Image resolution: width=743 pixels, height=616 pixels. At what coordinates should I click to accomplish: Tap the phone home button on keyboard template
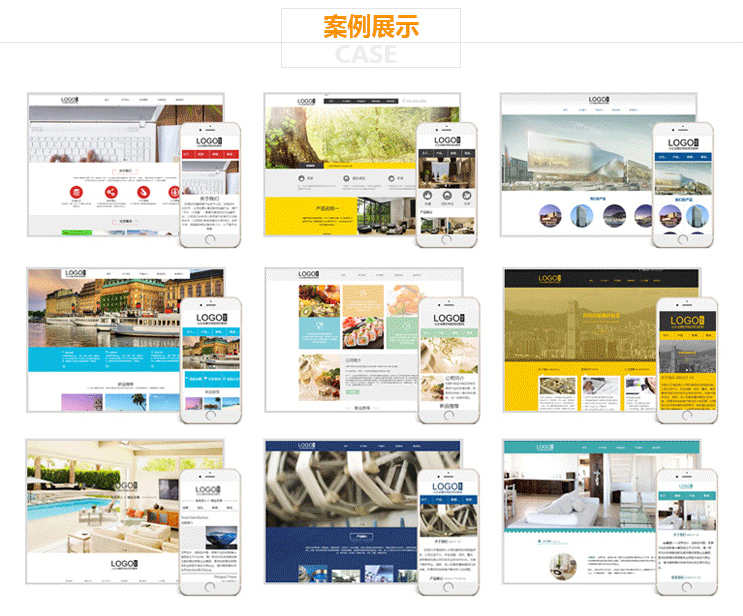[210, 239]
